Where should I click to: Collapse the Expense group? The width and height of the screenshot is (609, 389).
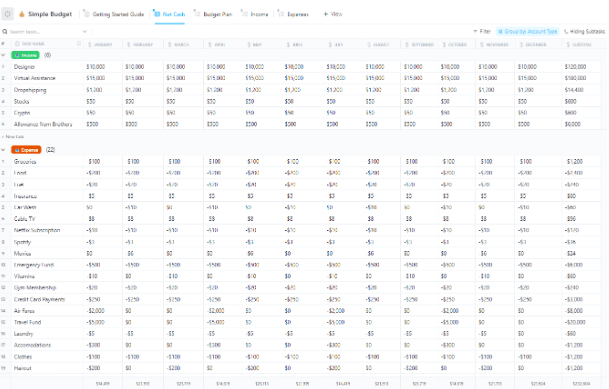3,150
